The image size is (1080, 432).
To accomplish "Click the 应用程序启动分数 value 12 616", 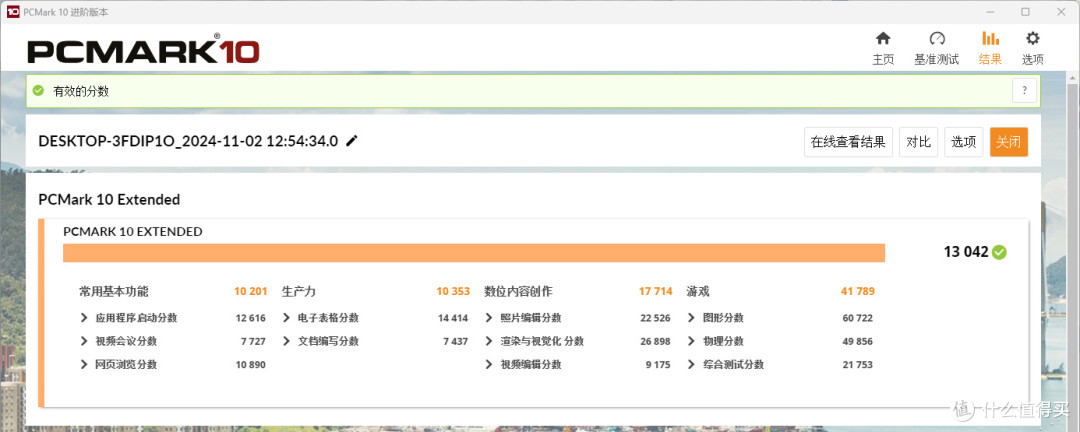I will click(251, 318).
